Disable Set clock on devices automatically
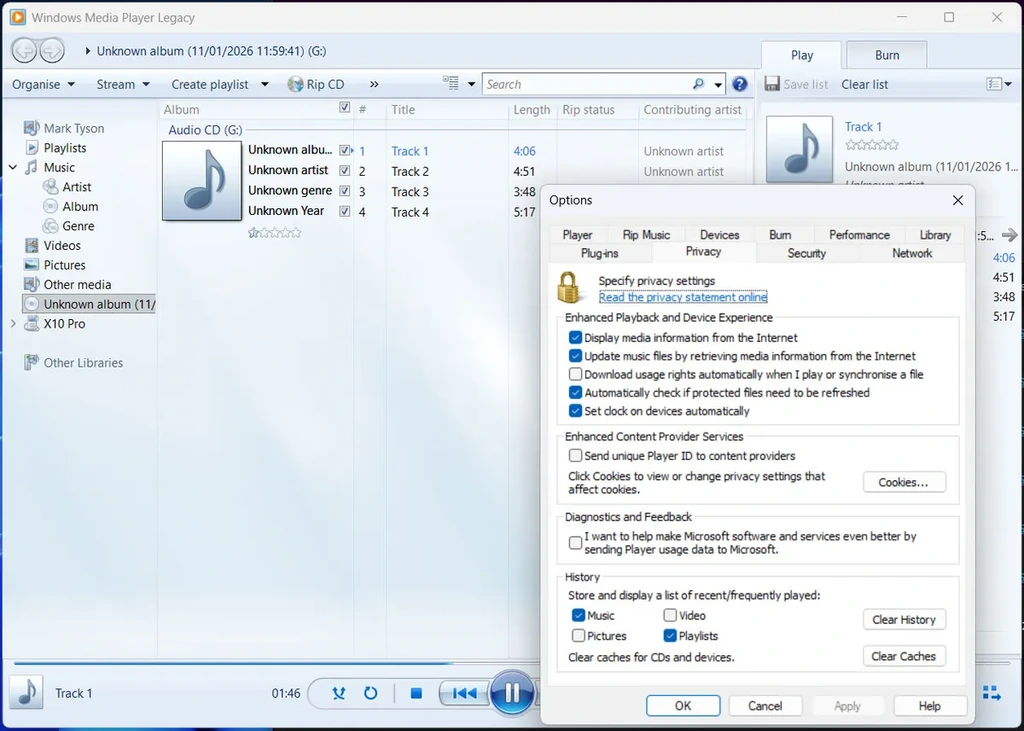The image size is (1024, 731). [x=575, y=409]
